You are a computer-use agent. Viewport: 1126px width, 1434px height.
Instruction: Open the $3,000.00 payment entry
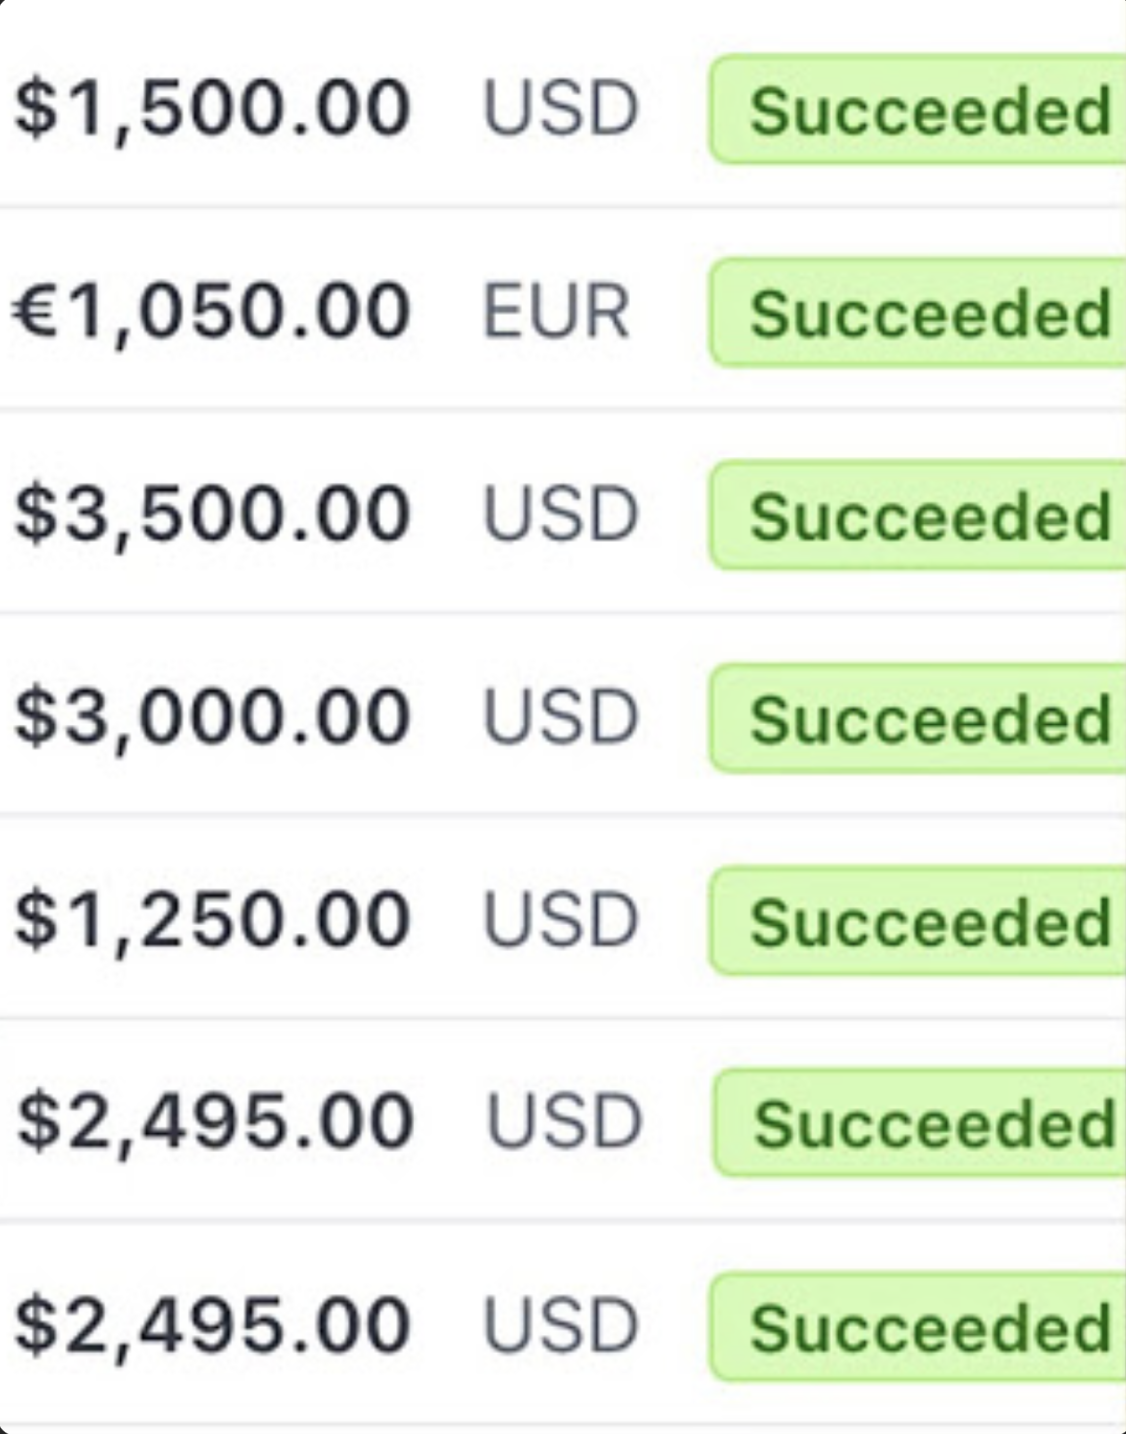point(212,717)
